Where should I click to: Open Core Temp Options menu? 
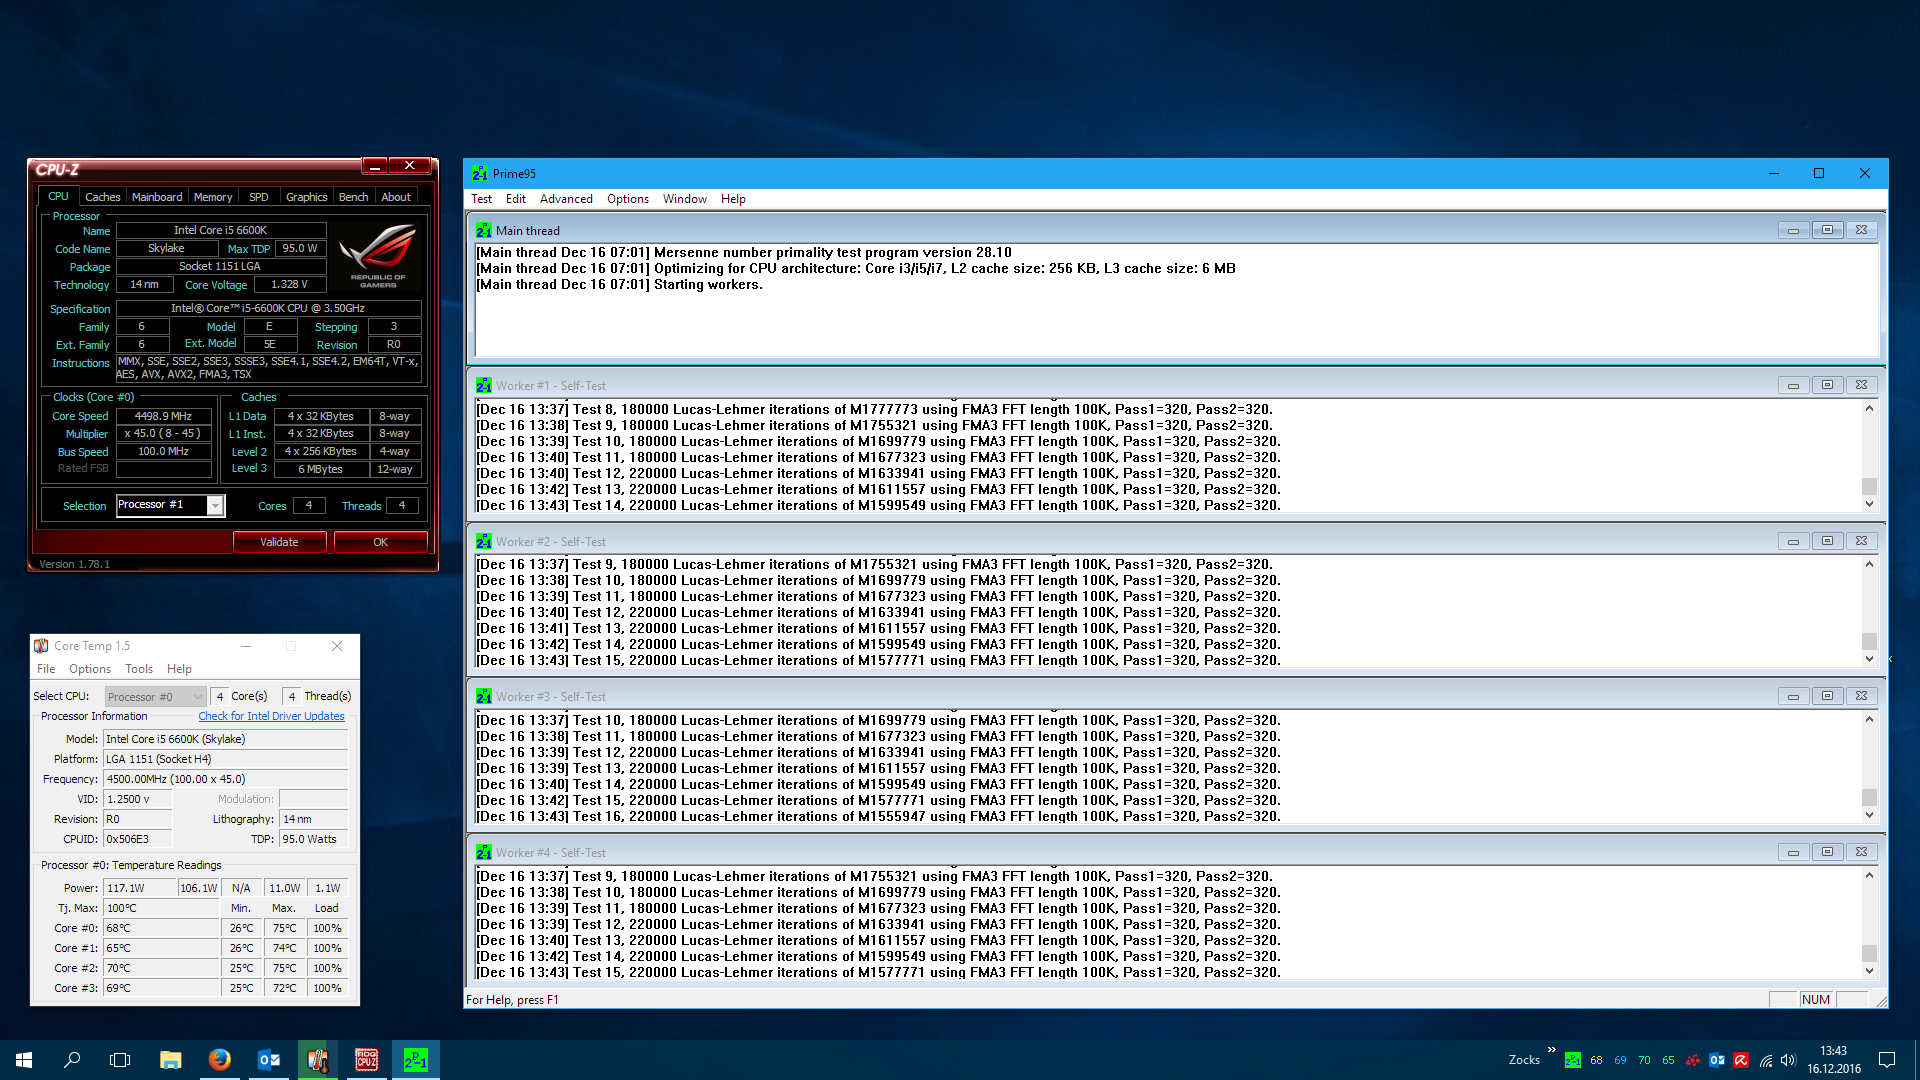pos(90,669)
